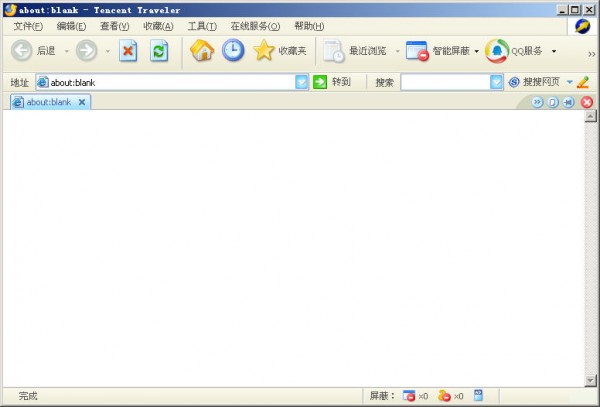The height and width of the screenshot is (407, 600).
Task: Click the red close-tab circle icon
Action: point(587,102)
